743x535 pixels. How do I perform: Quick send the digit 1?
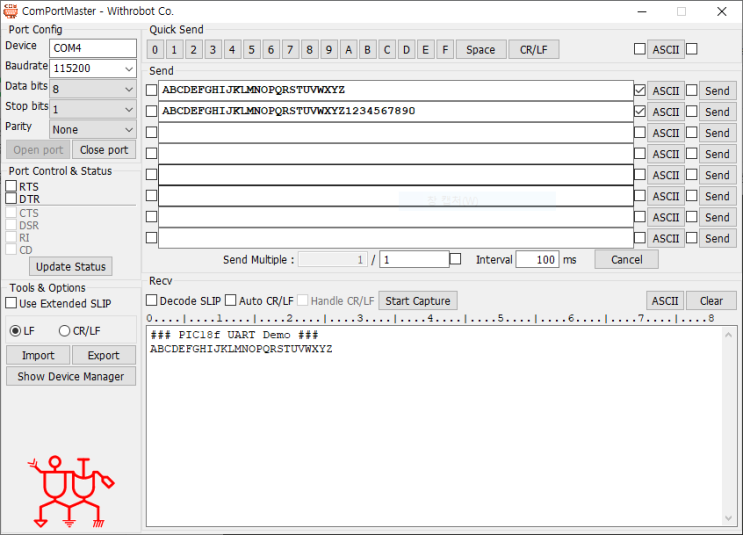pos(174,49)
